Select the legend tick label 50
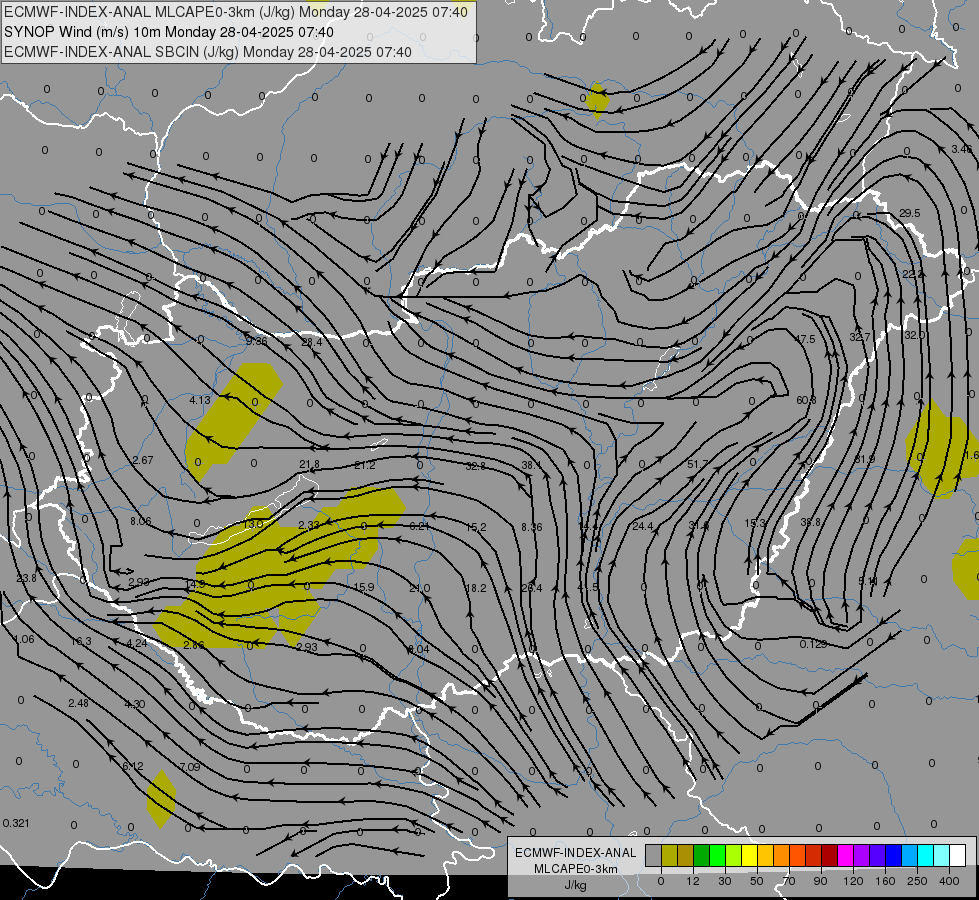The image size is (979, 900). point(757,881)
